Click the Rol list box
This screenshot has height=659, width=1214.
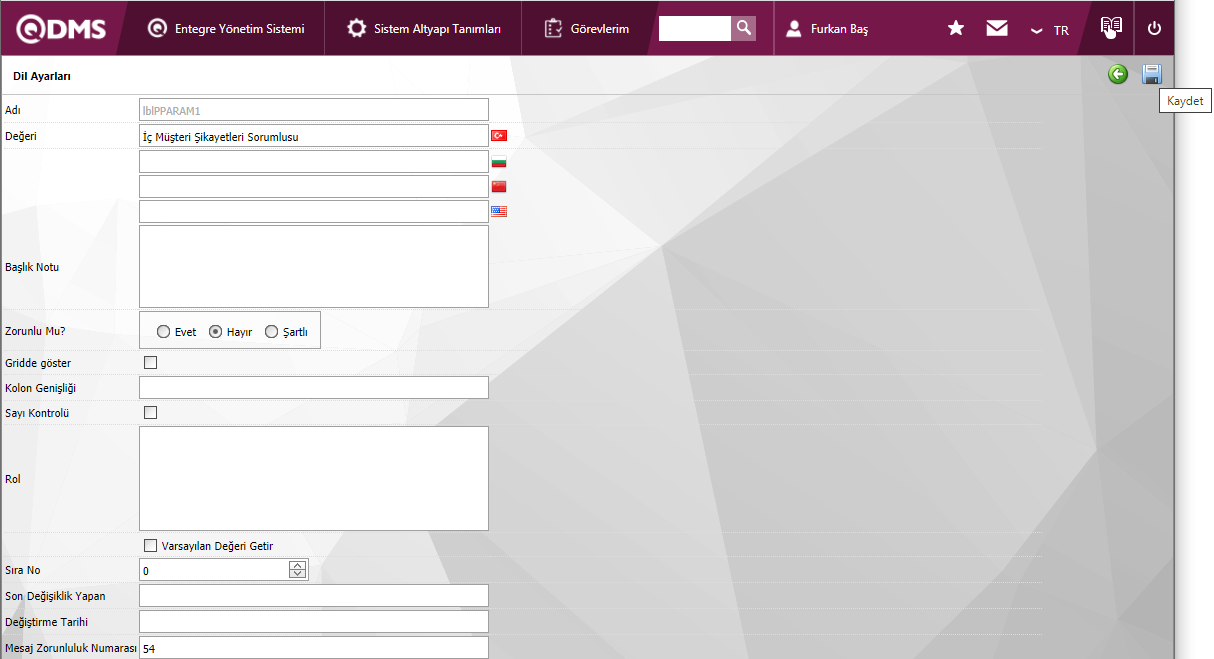tap(314, 478)
